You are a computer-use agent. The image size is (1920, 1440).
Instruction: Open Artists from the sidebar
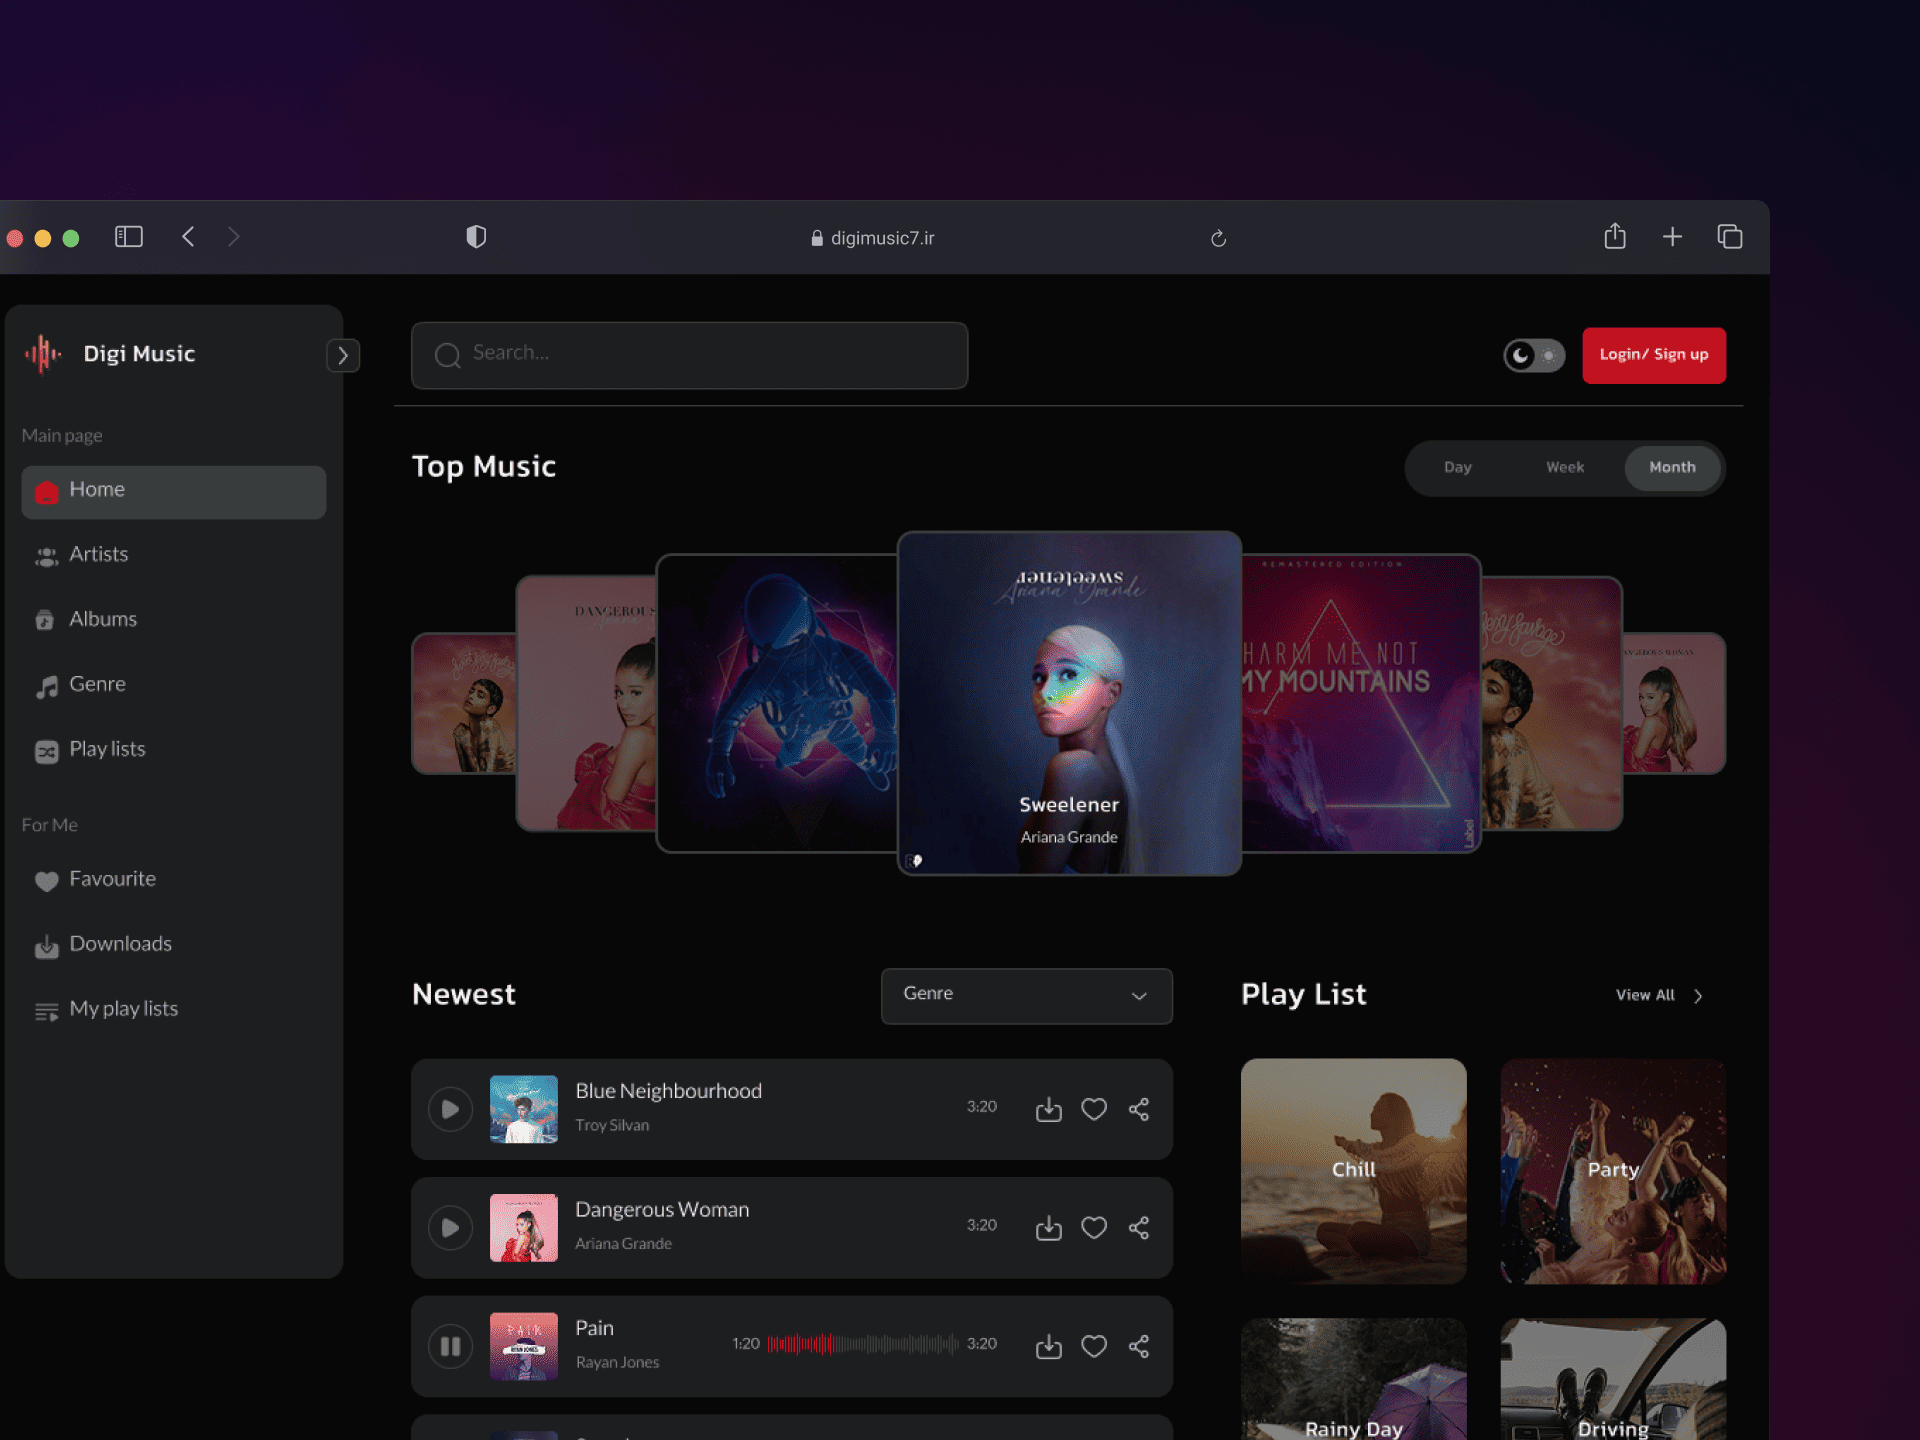[98, 554]
